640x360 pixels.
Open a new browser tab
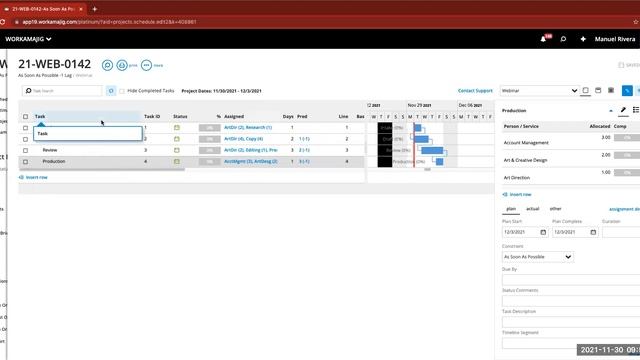tap(95, 9)
